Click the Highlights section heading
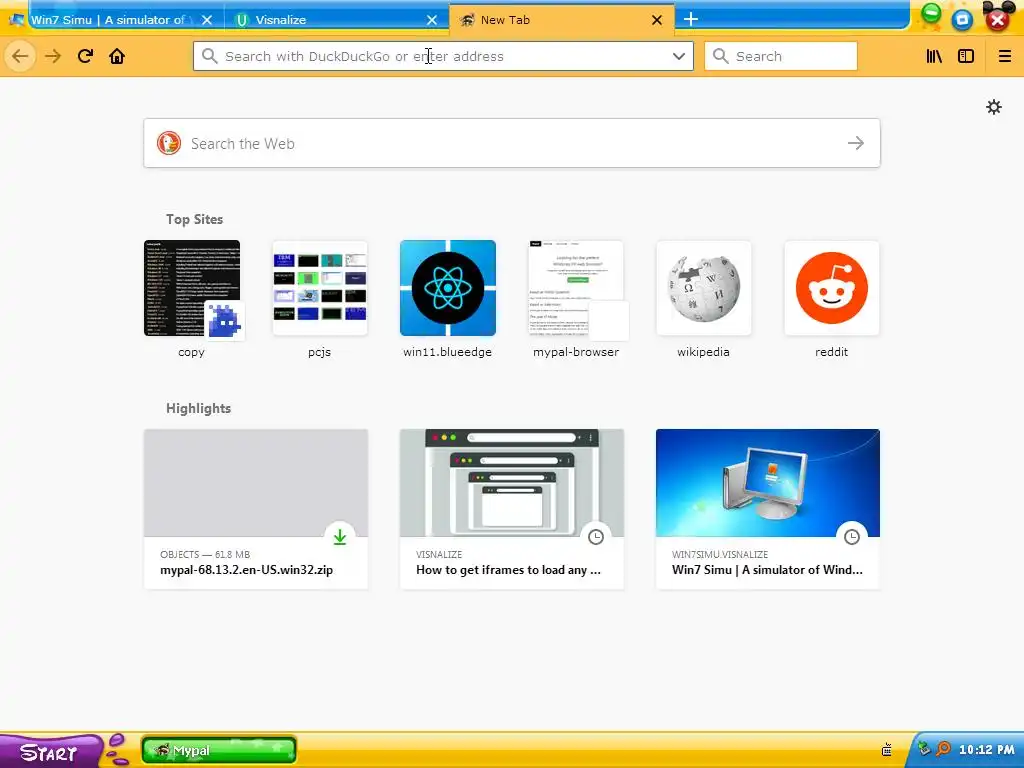The width and height of the screenshot is (1024, 768). tap(199, 408)
